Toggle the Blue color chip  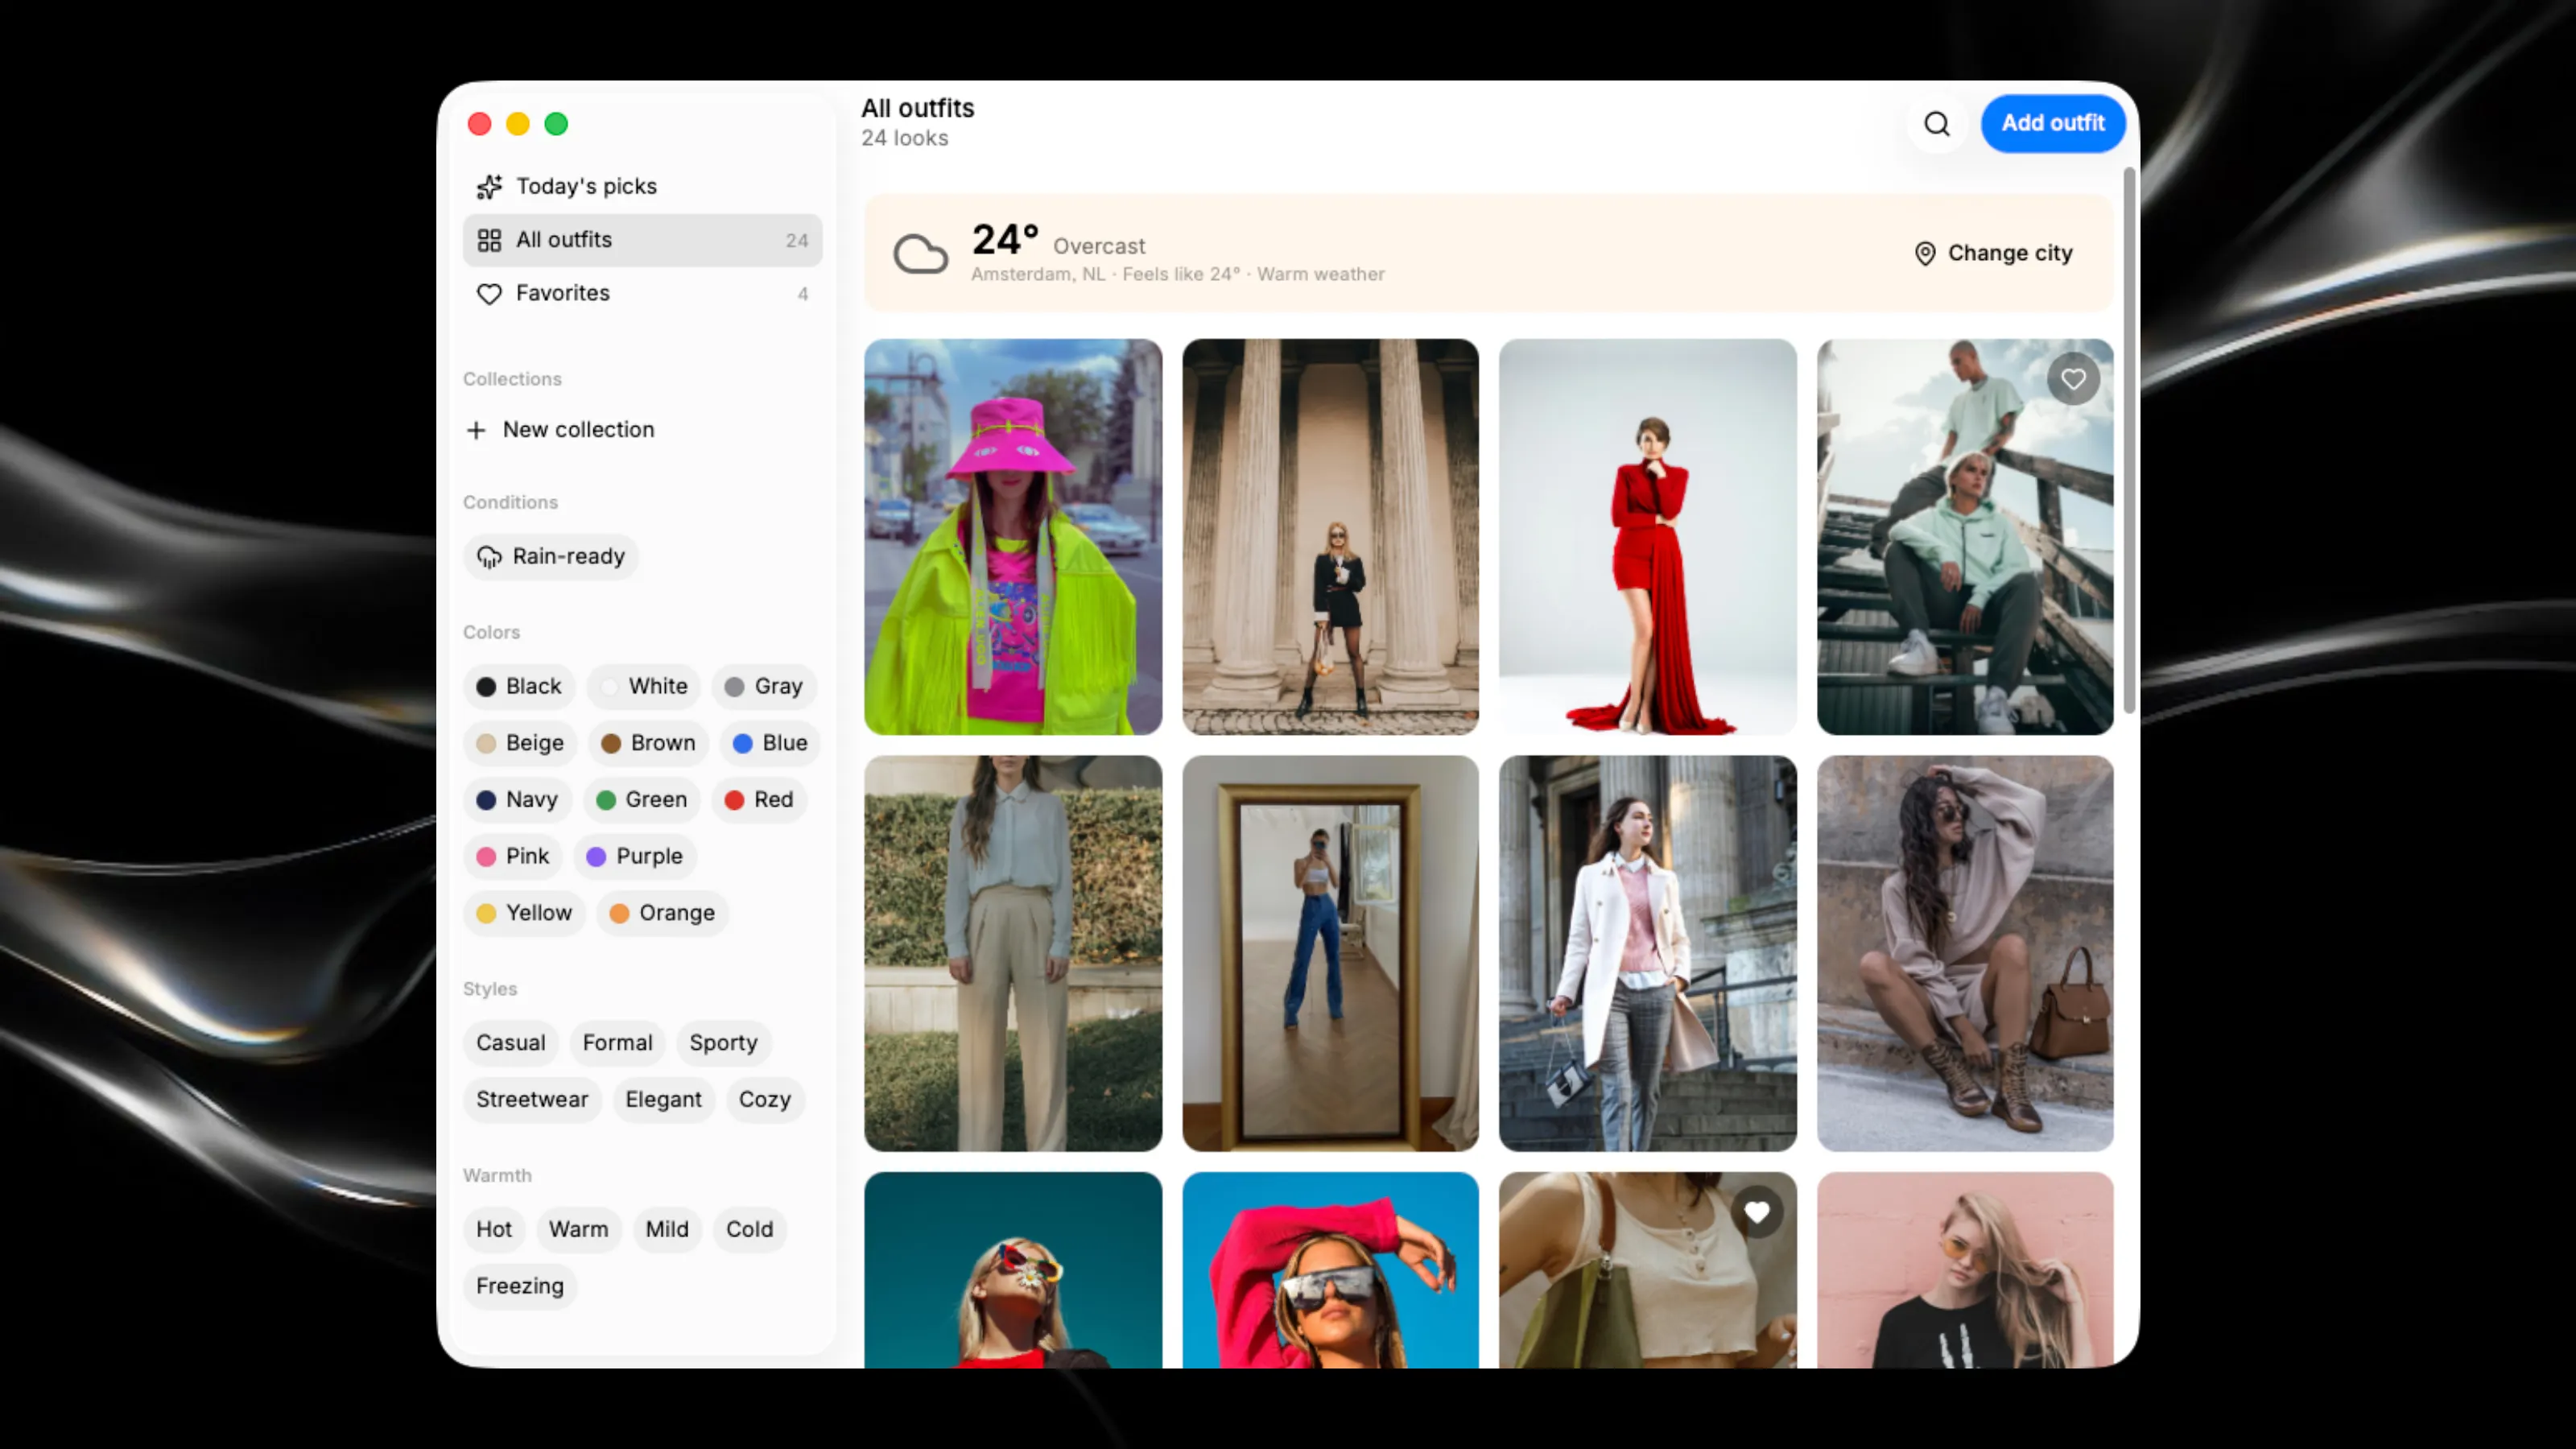pyautogui.click(x=770, y=743)
